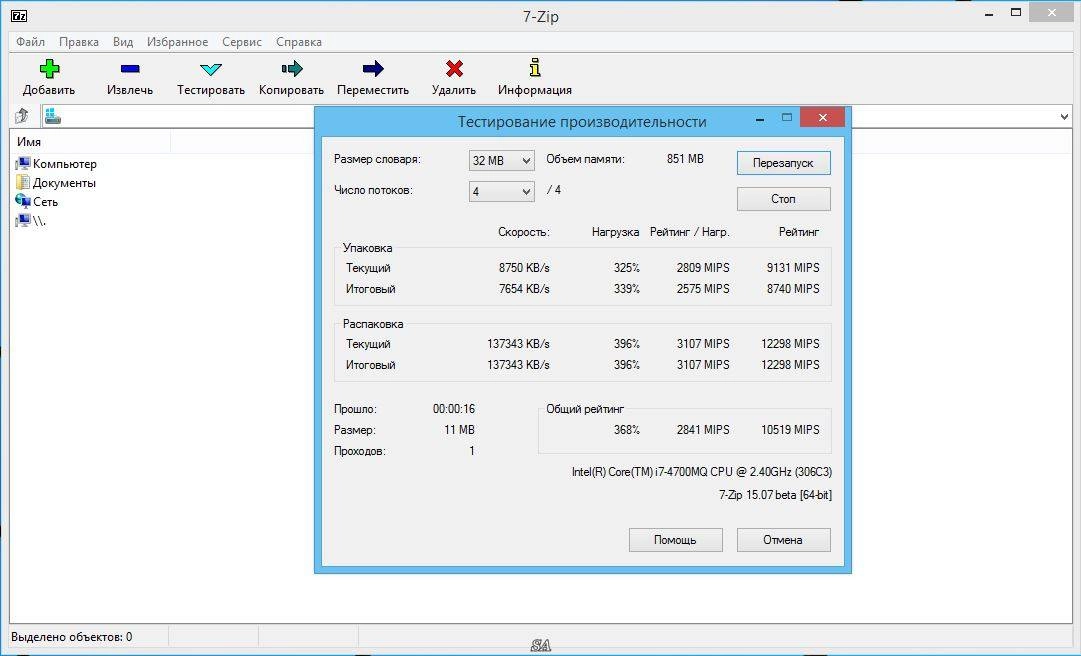1081x656 pixels.
Task: Click the 7z icon in title bar
Action: pos(19,15)
